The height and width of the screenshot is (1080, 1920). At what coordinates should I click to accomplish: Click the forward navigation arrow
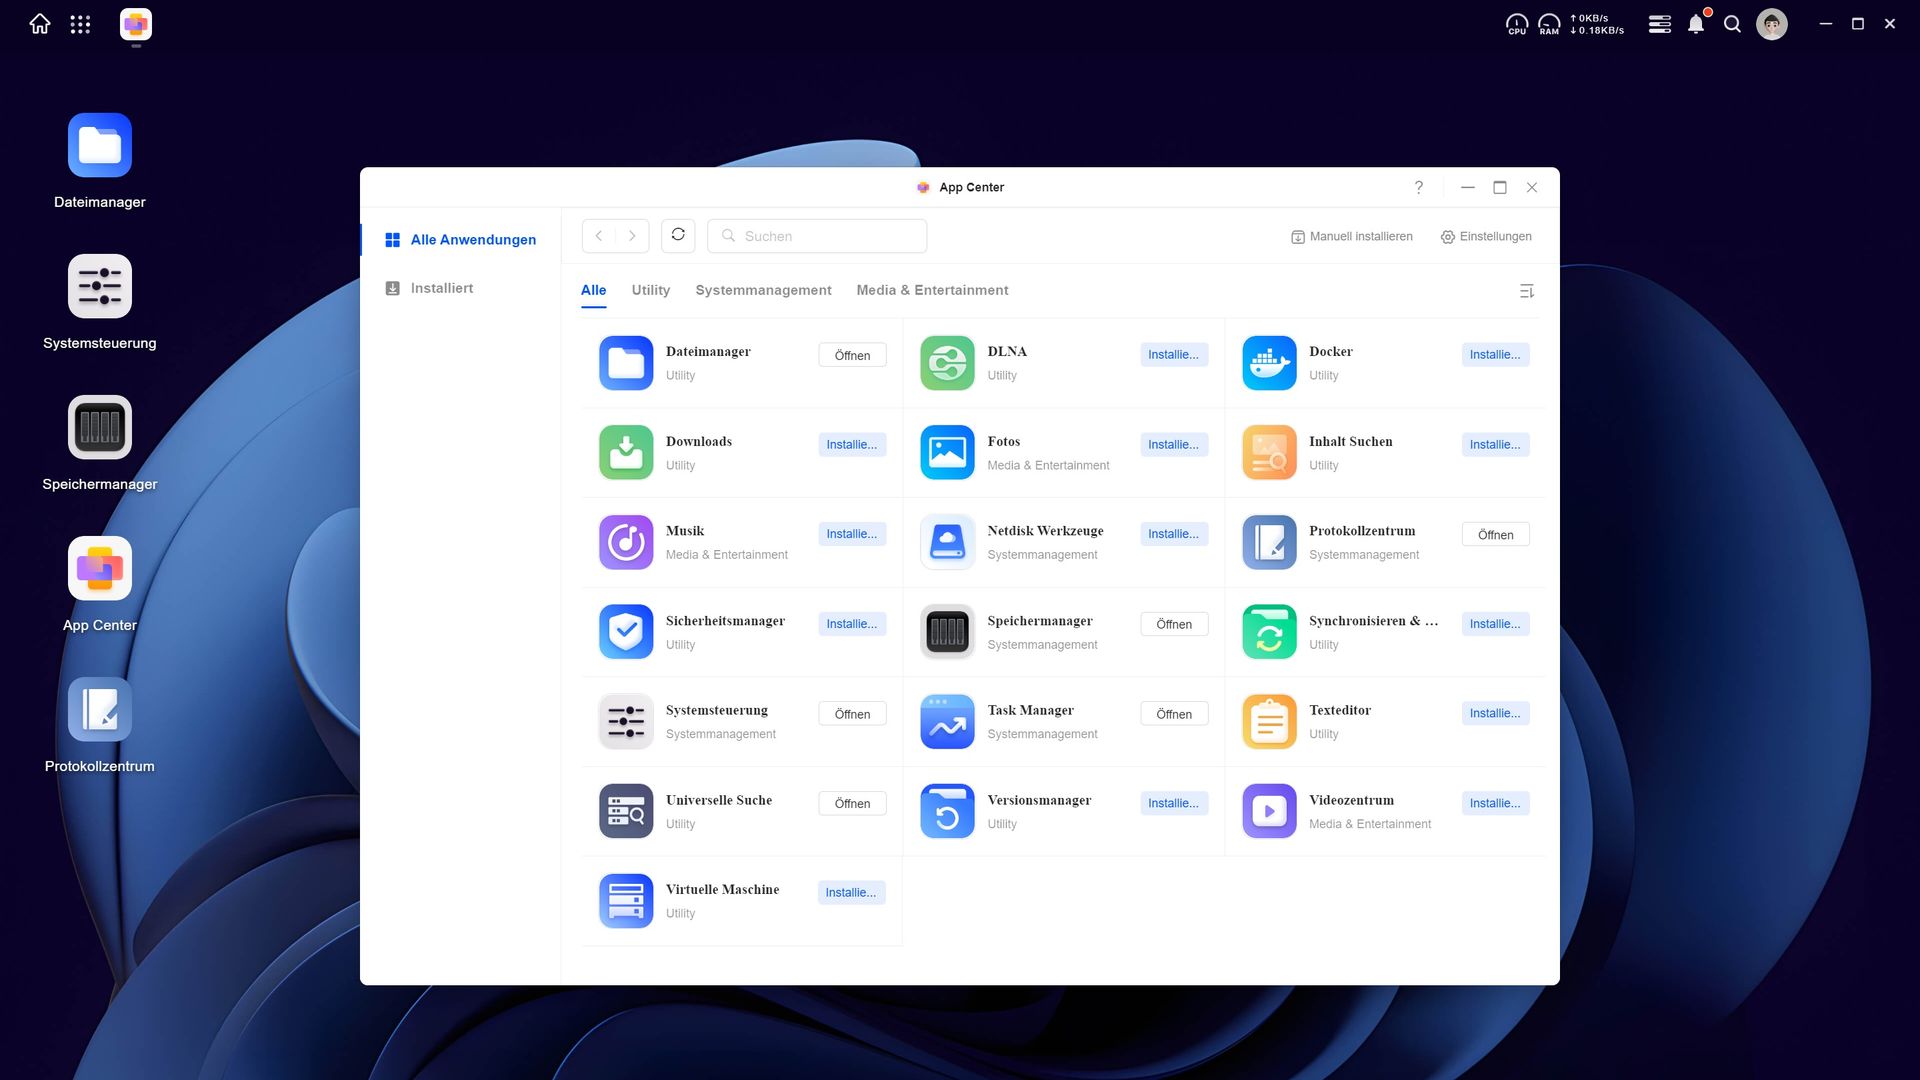[x=632, y=236]
